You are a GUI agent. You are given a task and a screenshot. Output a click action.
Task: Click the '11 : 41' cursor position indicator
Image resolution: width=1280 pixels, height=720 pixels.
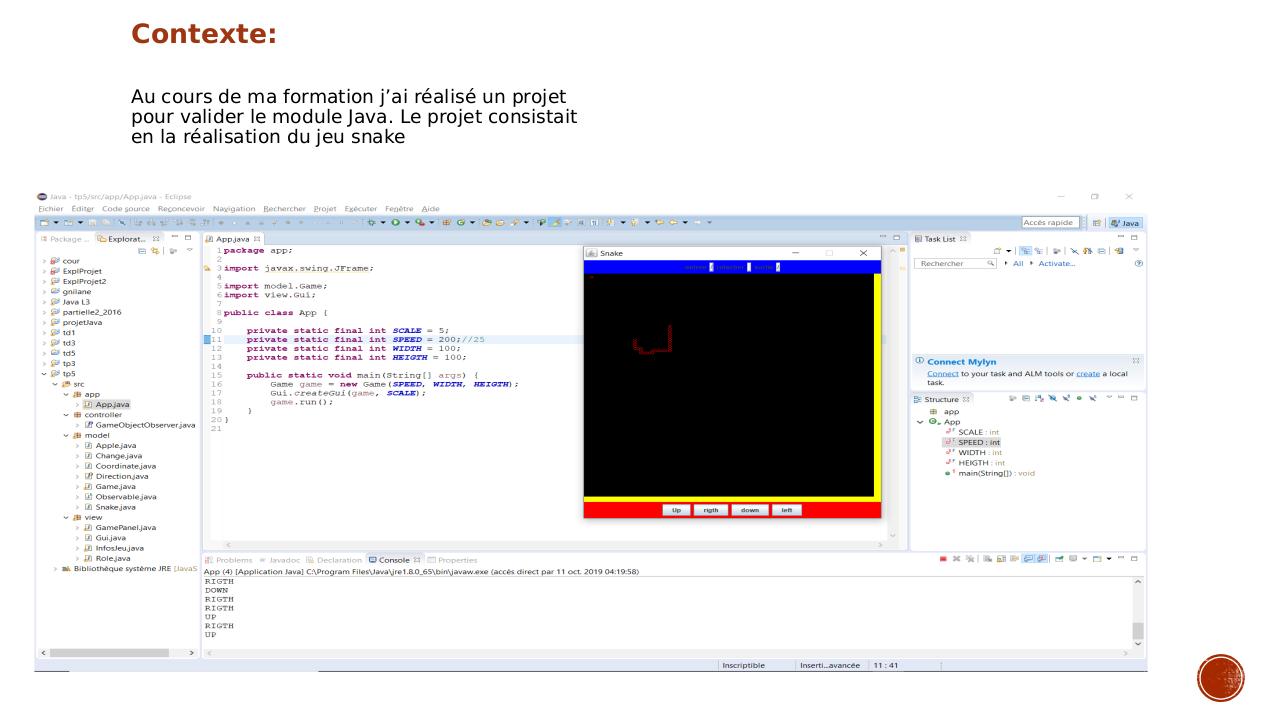(x=884, y=664)
